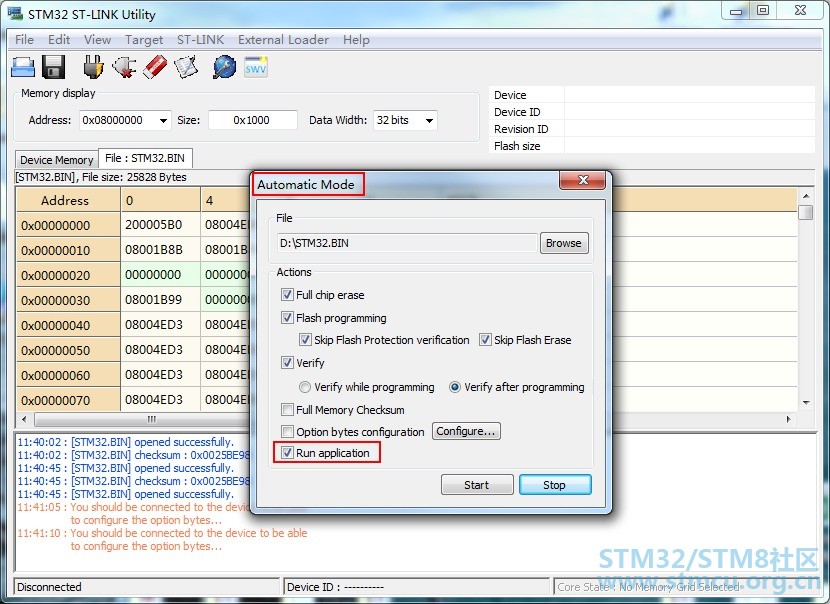This screenshot has width=830, height=604.
Task: Open the ST-LINK menu
Action: tap(201, 40)
